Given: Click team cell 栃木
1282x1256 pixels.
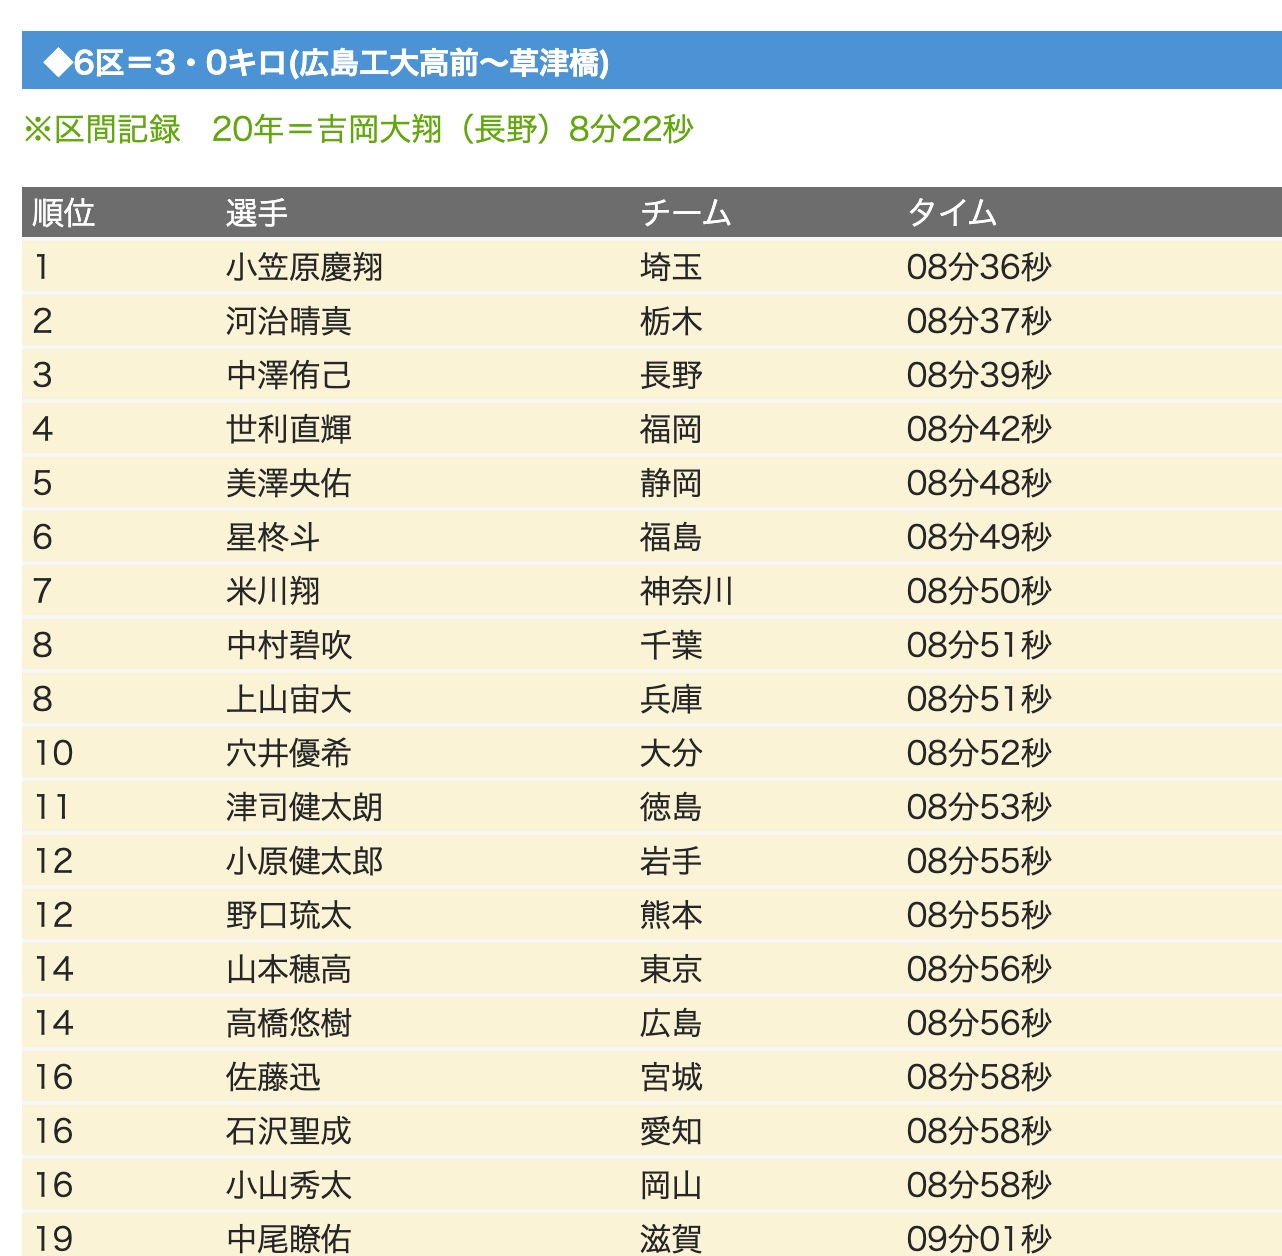Looking at the screenshot, I should point(671,321).
